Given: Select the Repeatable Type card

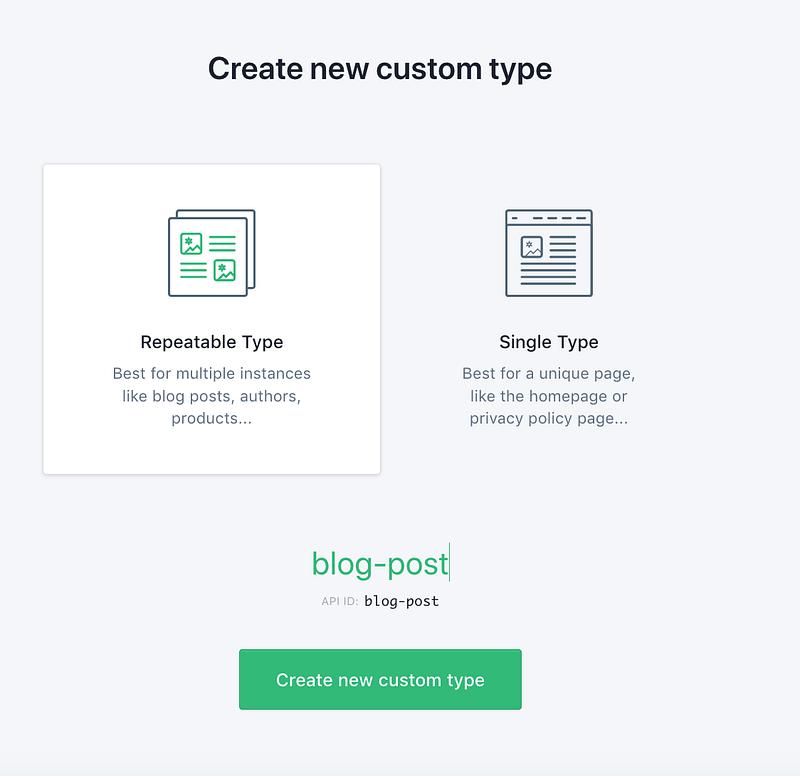Looking at the screenshot, I should click(211, 319).
